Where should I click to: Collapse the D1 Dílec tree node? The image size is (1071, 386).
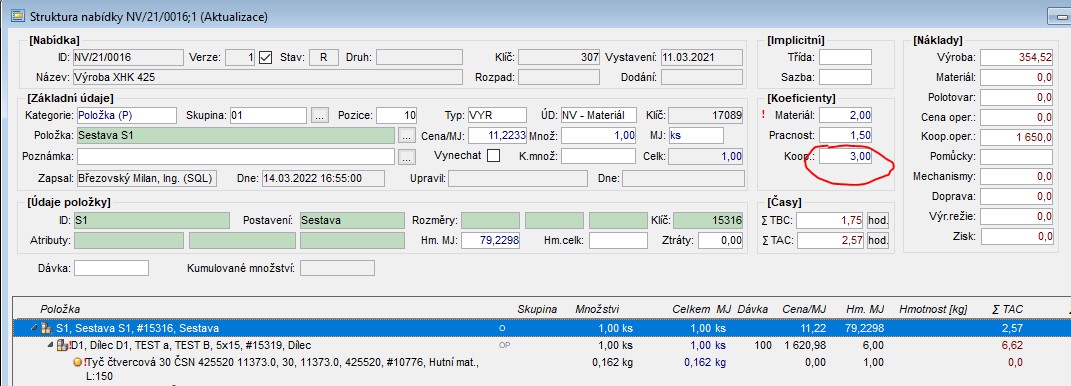pyautogui.click(x=51, y=345)
